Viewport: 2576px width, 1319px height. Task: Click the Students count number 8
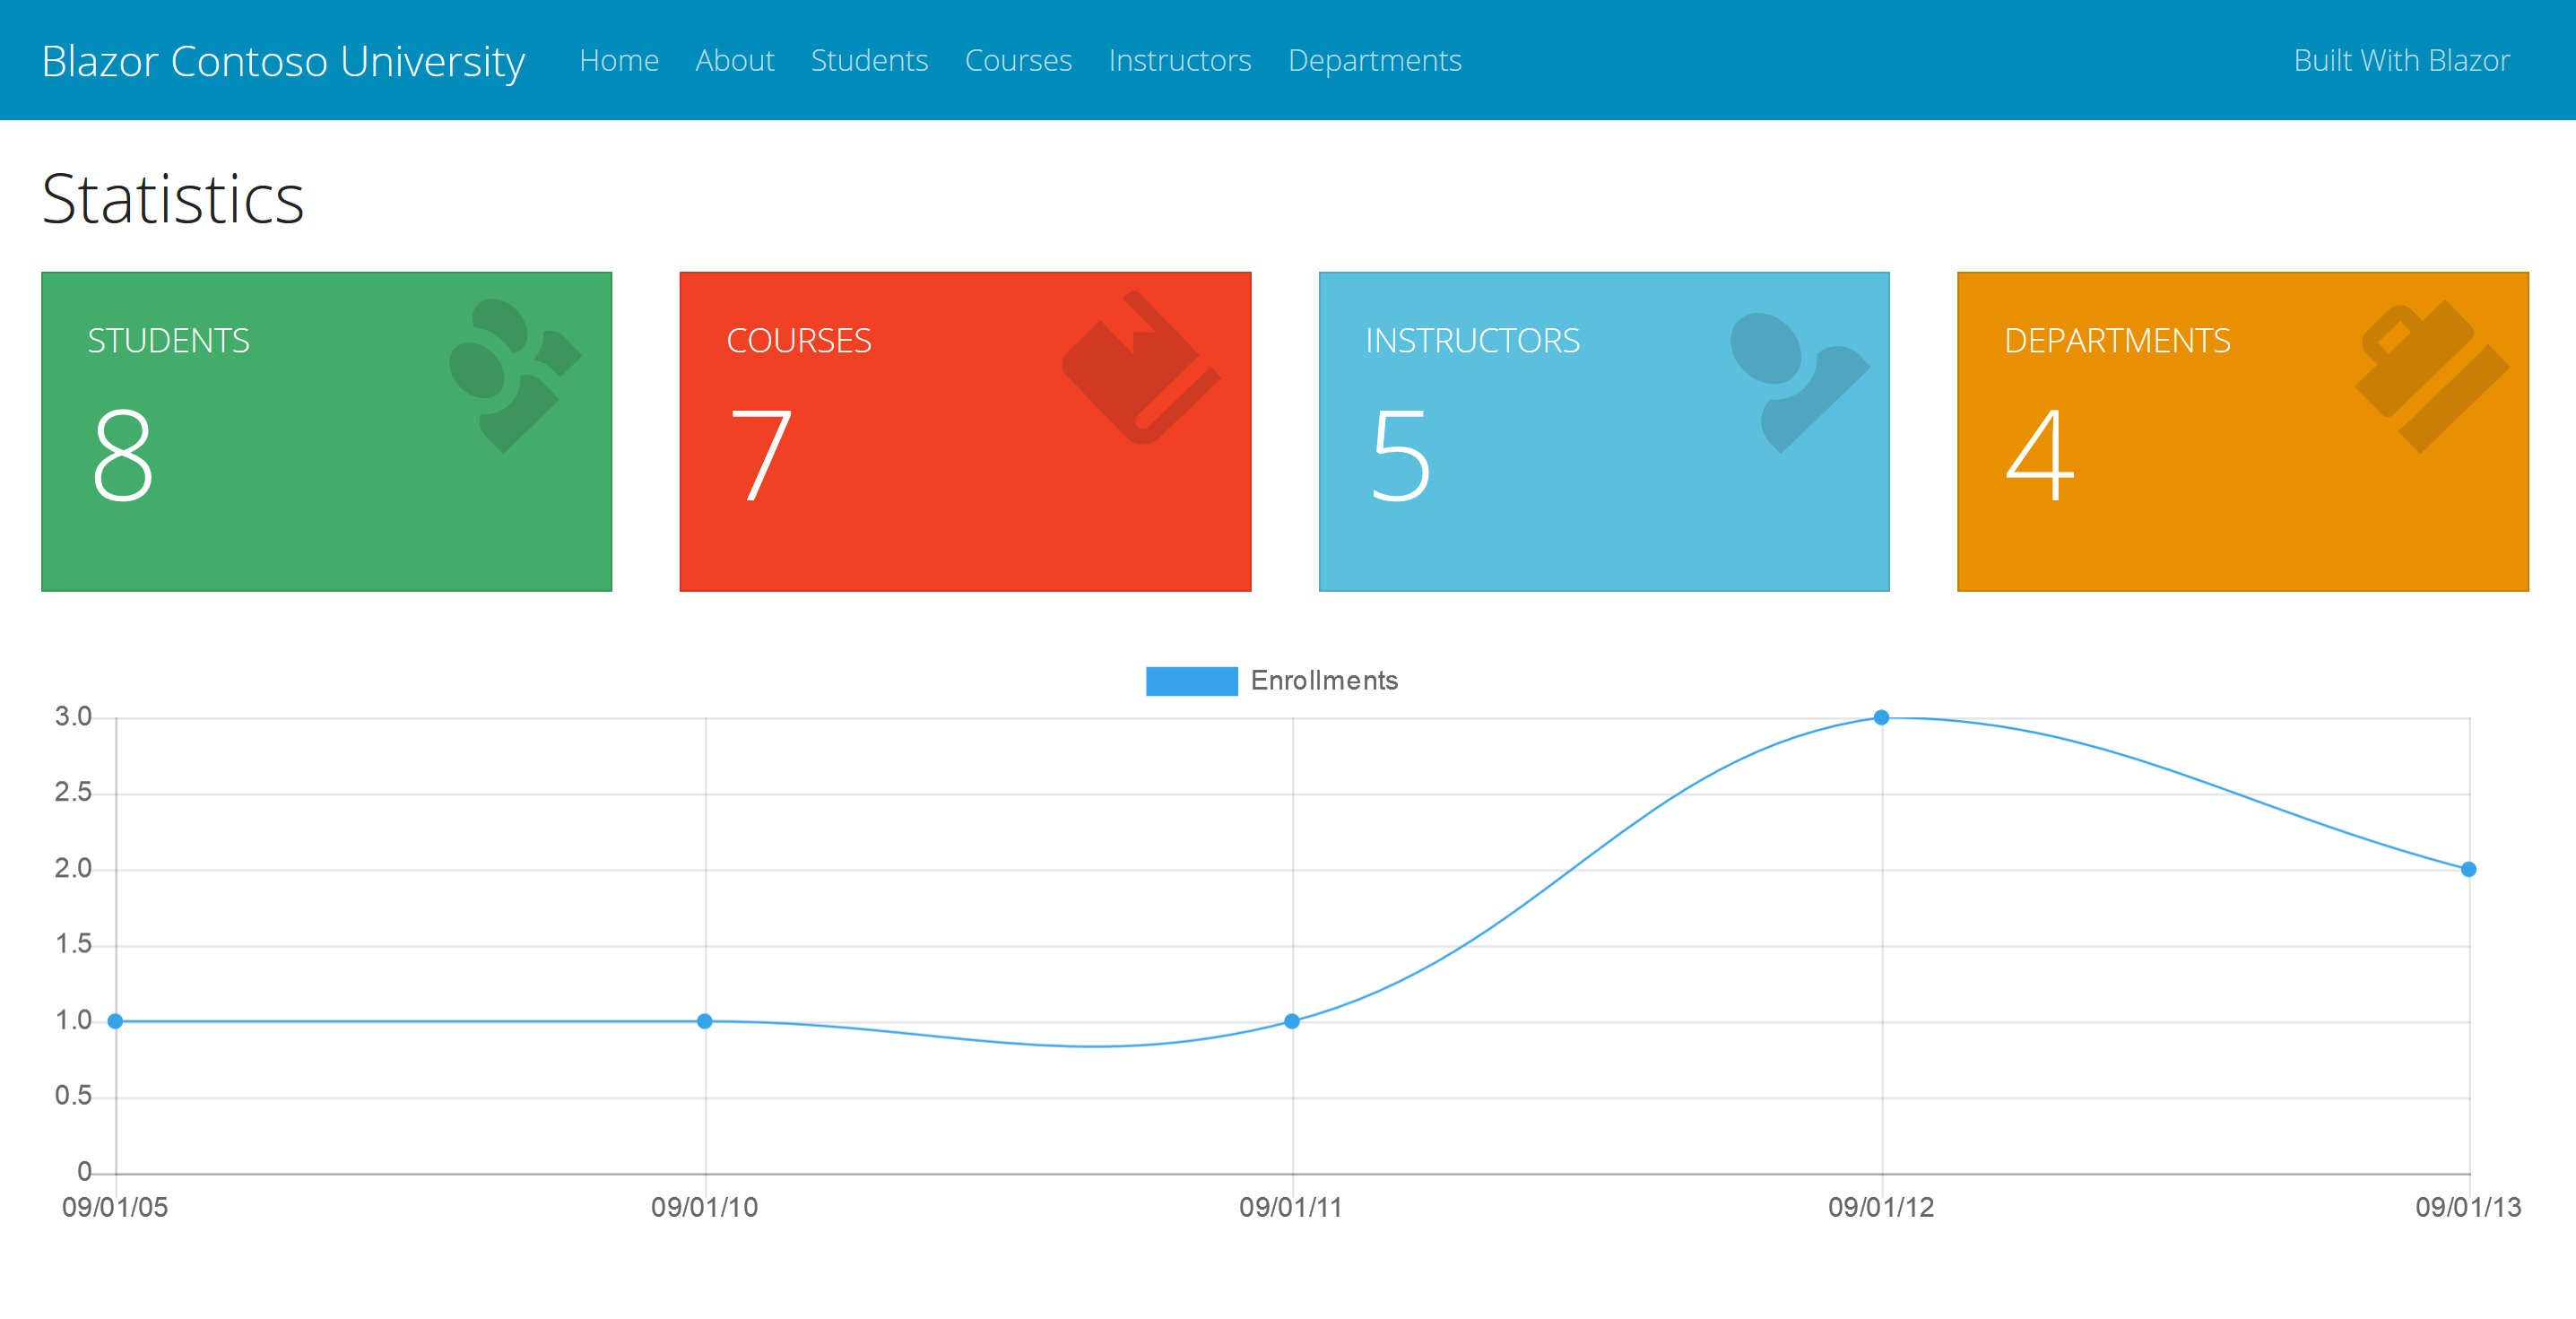122,455
